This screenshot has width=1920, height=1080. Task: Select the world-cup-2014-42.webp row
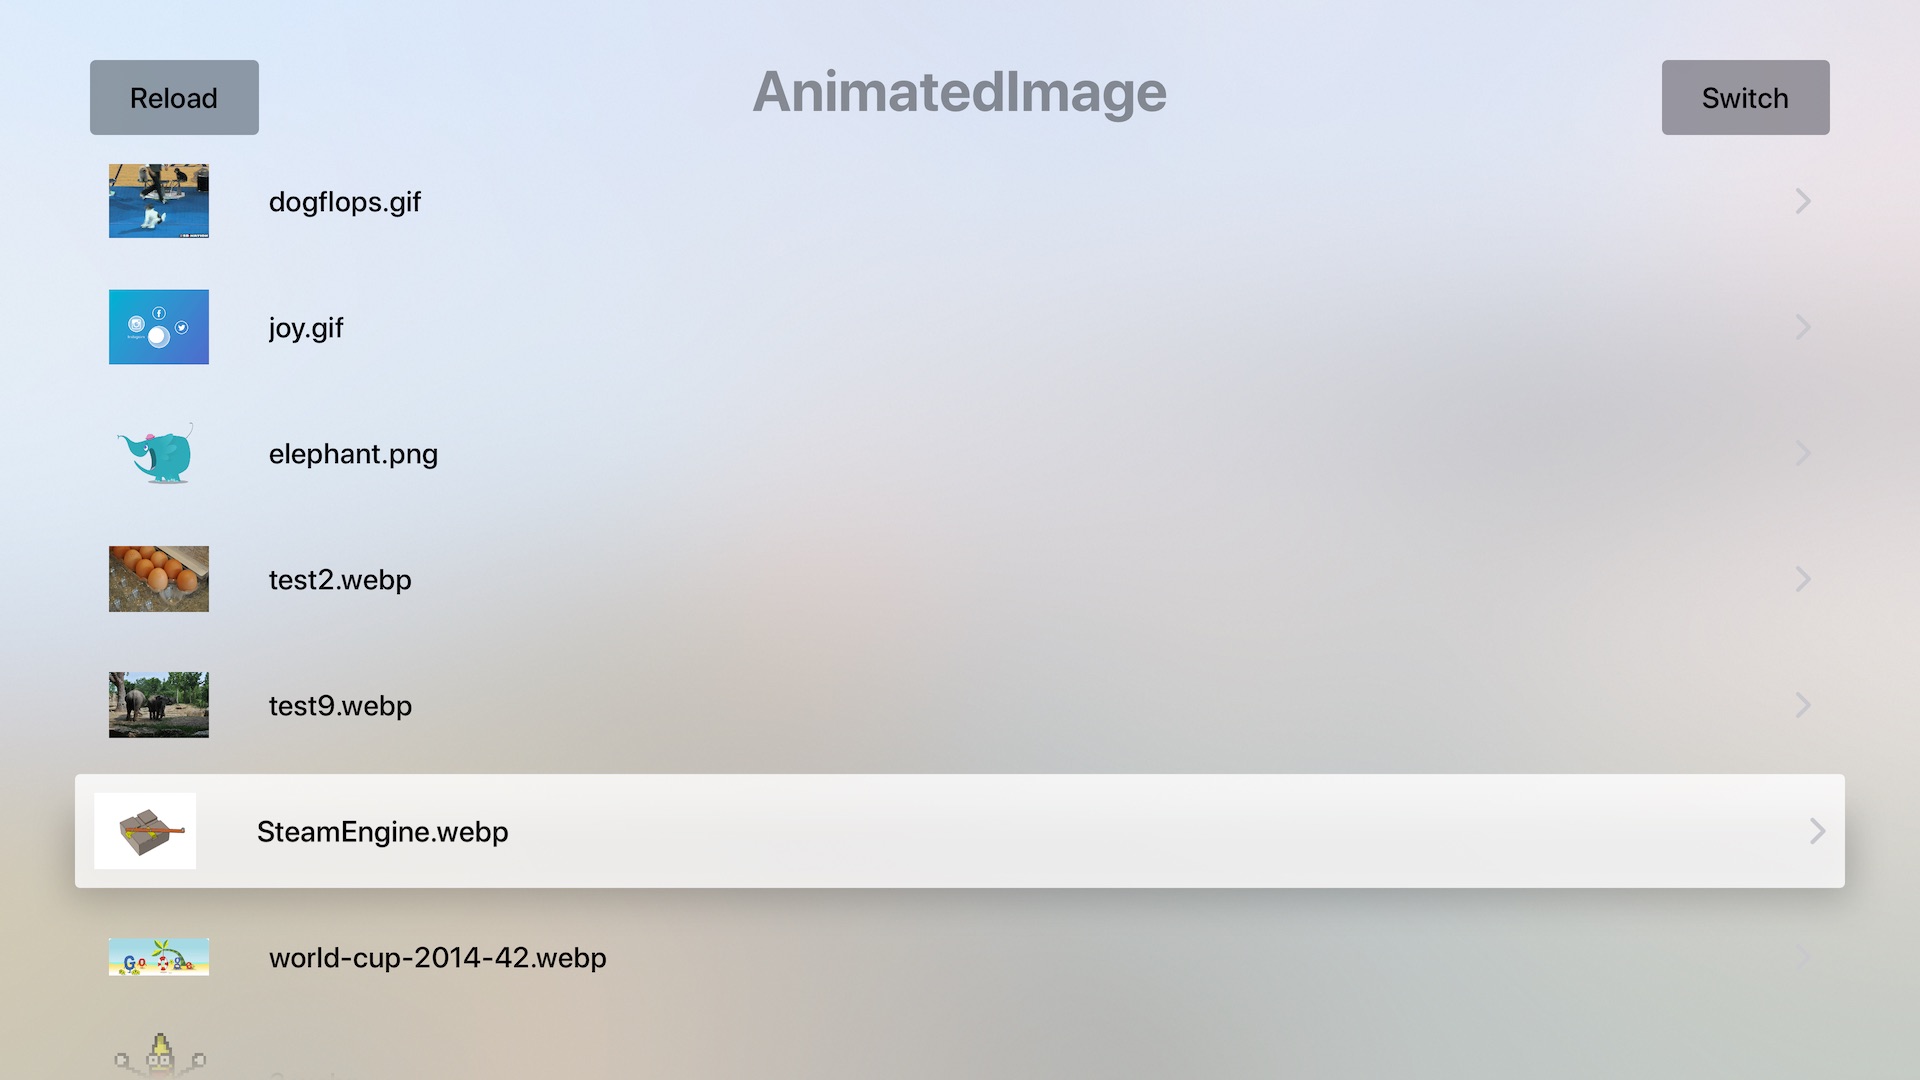(x=700, y=957)
